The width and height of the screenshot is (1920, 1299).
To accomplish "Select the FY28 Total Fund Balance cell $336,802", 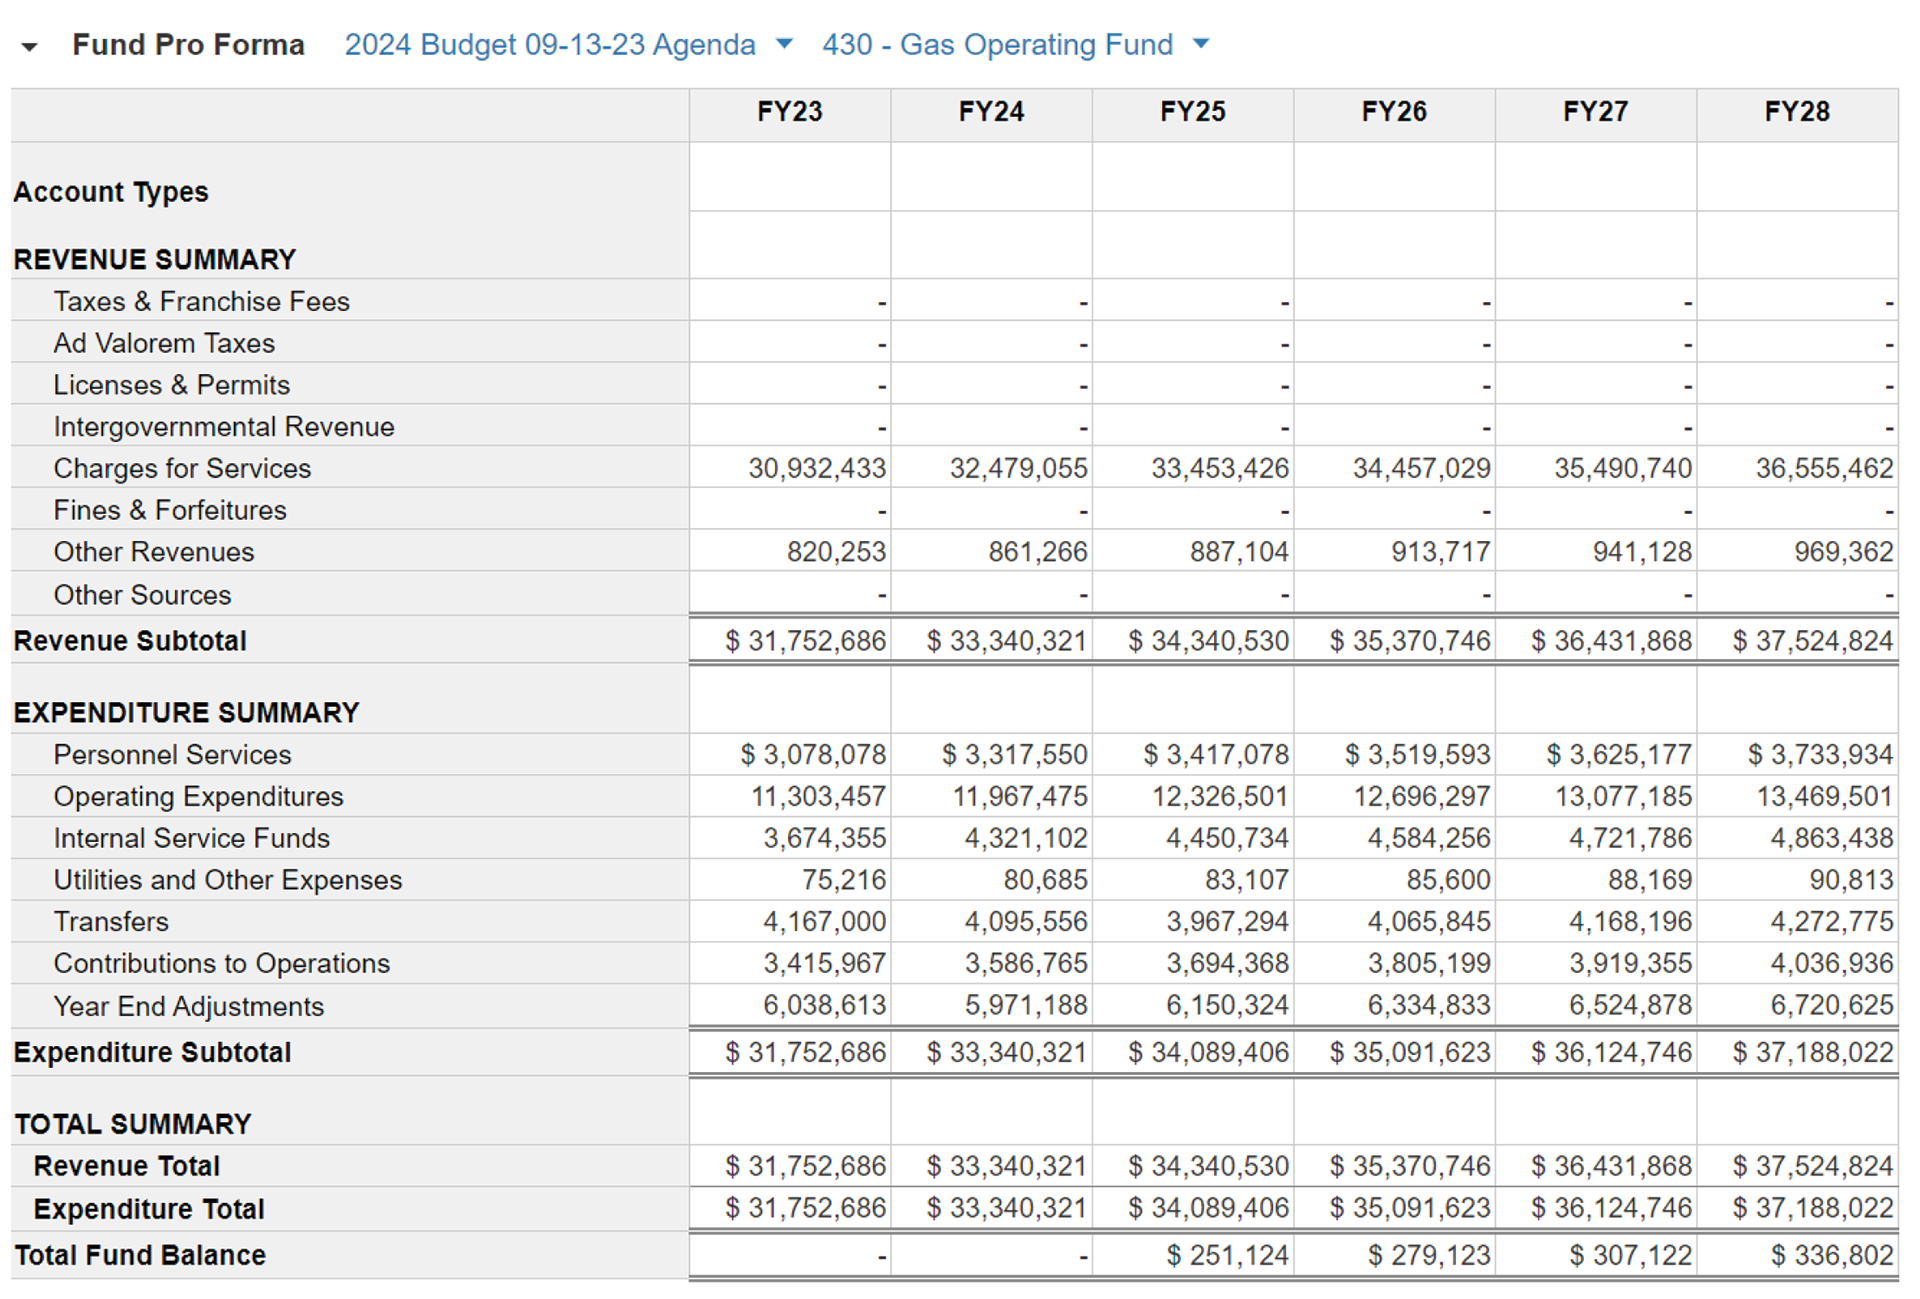I will click(1831, 1255).
